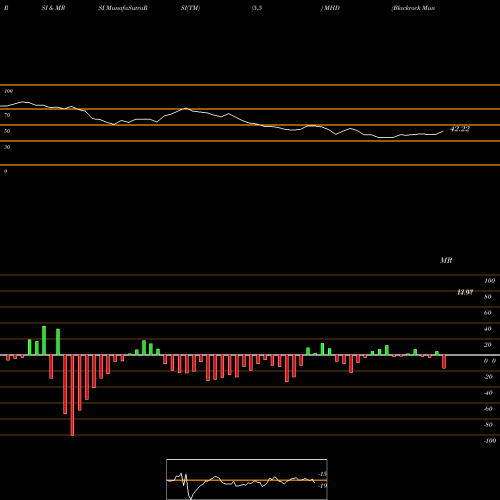Viewport: 500px width, 500px height.
Task: Click the mini chart thumbnail at bottom
Action: (x=247, y=479)
